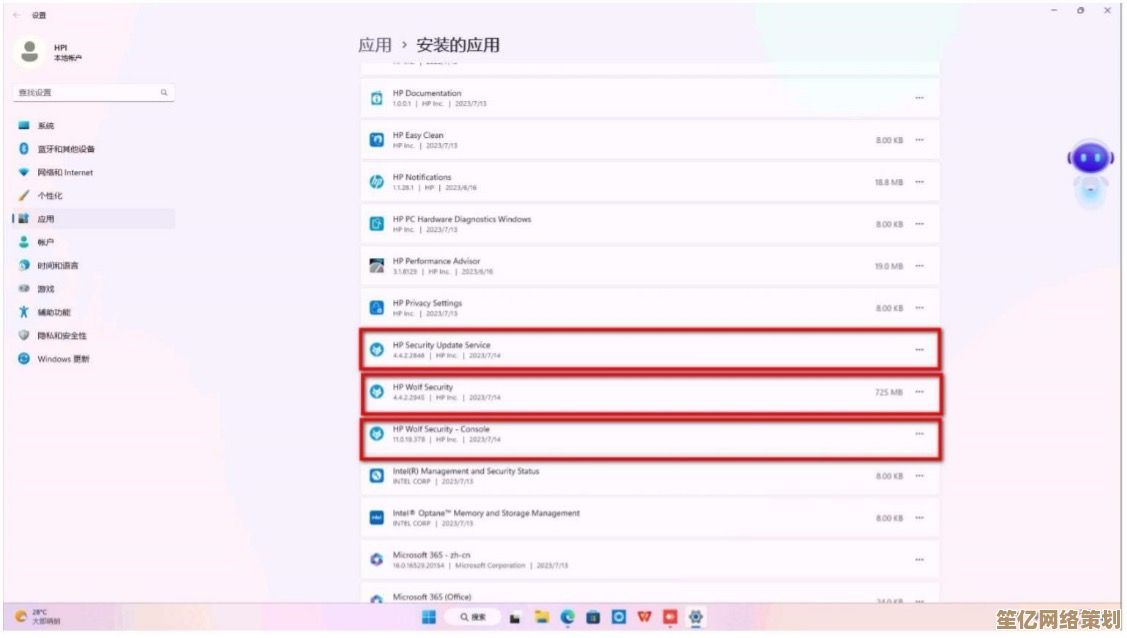The height and width of the screenshot is (638, 1127).
Task: Open more options for HP Privacy Settings
Action: click(x=919, y=308)
